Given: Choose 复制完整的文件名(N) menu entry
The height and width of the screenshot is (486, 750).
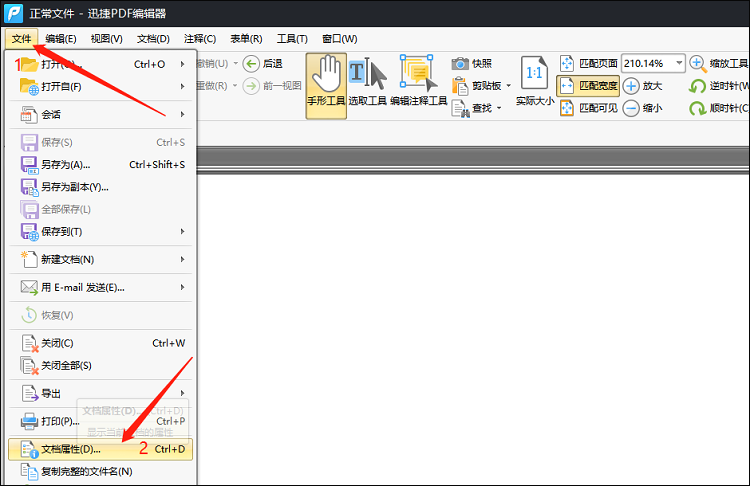Looking at the screenshot, I should point(100,472).
